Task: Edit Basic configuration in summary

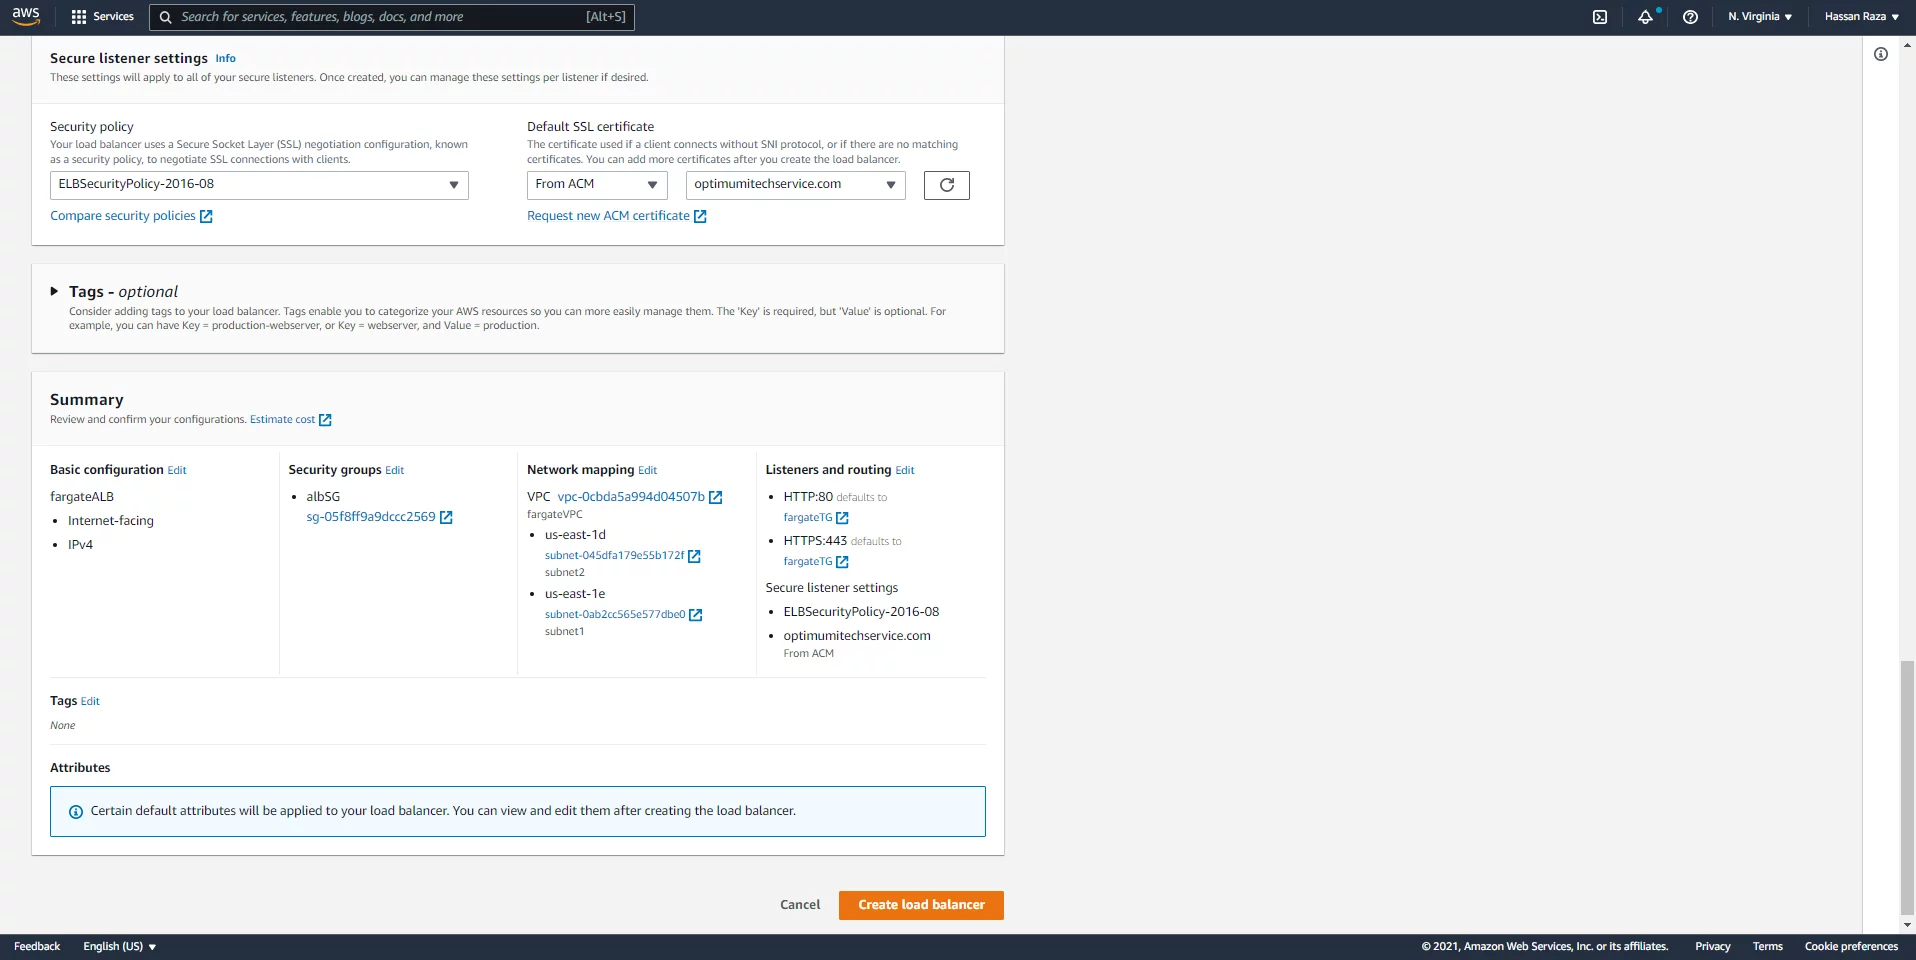Action: coord(177,470)
